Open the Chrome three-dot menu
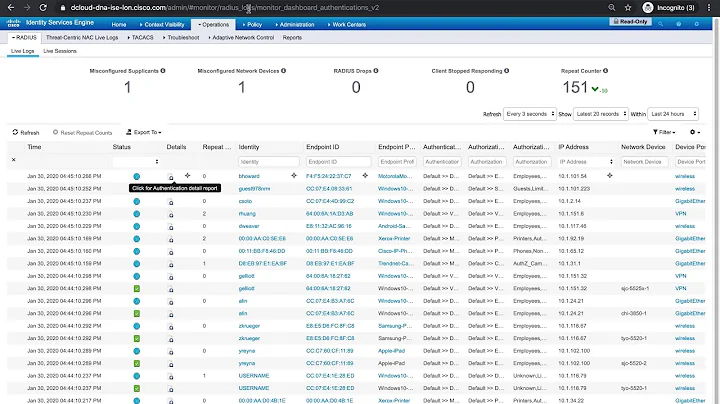 pos(709,7)
